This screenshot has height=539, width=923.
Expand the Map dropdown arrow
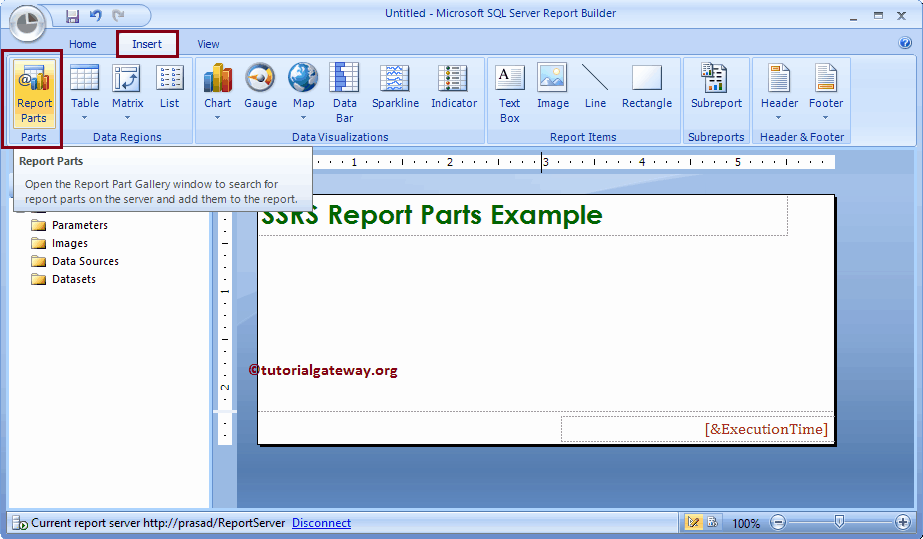point(303,118)
